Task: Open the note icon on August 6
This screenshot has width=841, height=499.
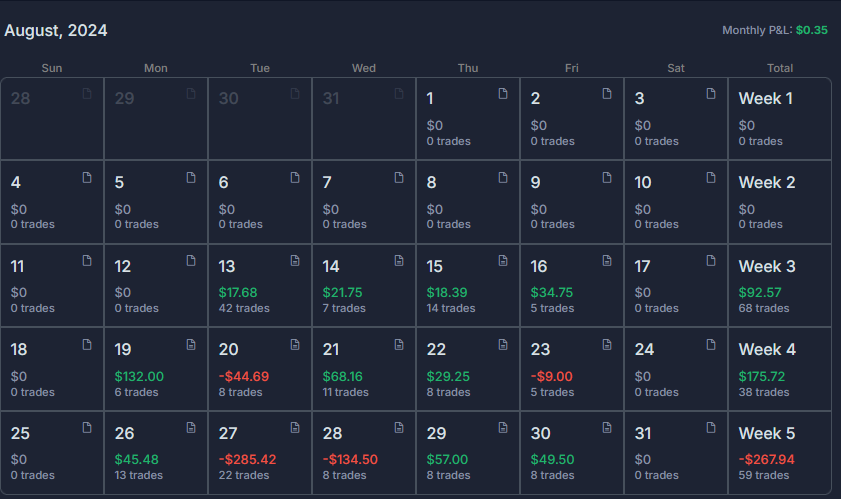Action: tap(294, 178)
